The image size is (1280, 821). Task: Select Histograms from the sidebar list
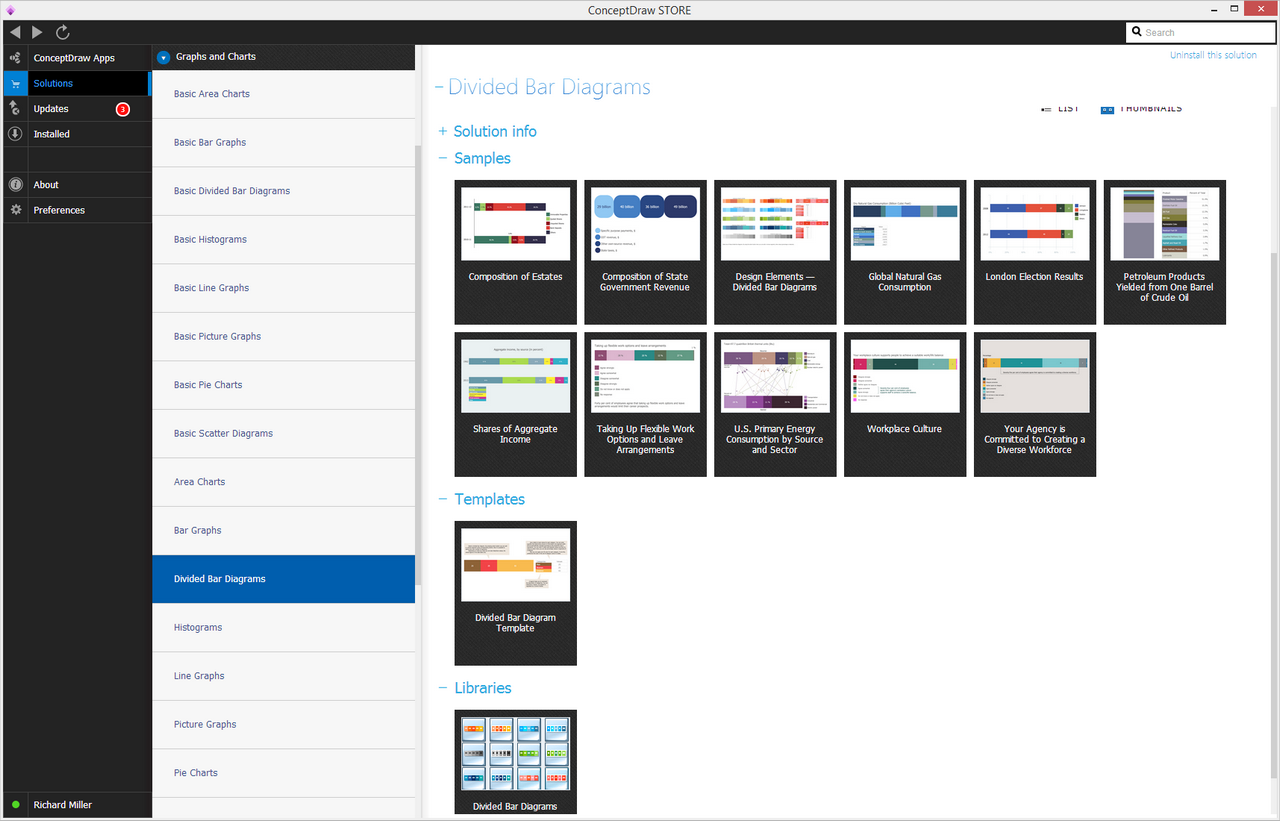tap(197, 627)
